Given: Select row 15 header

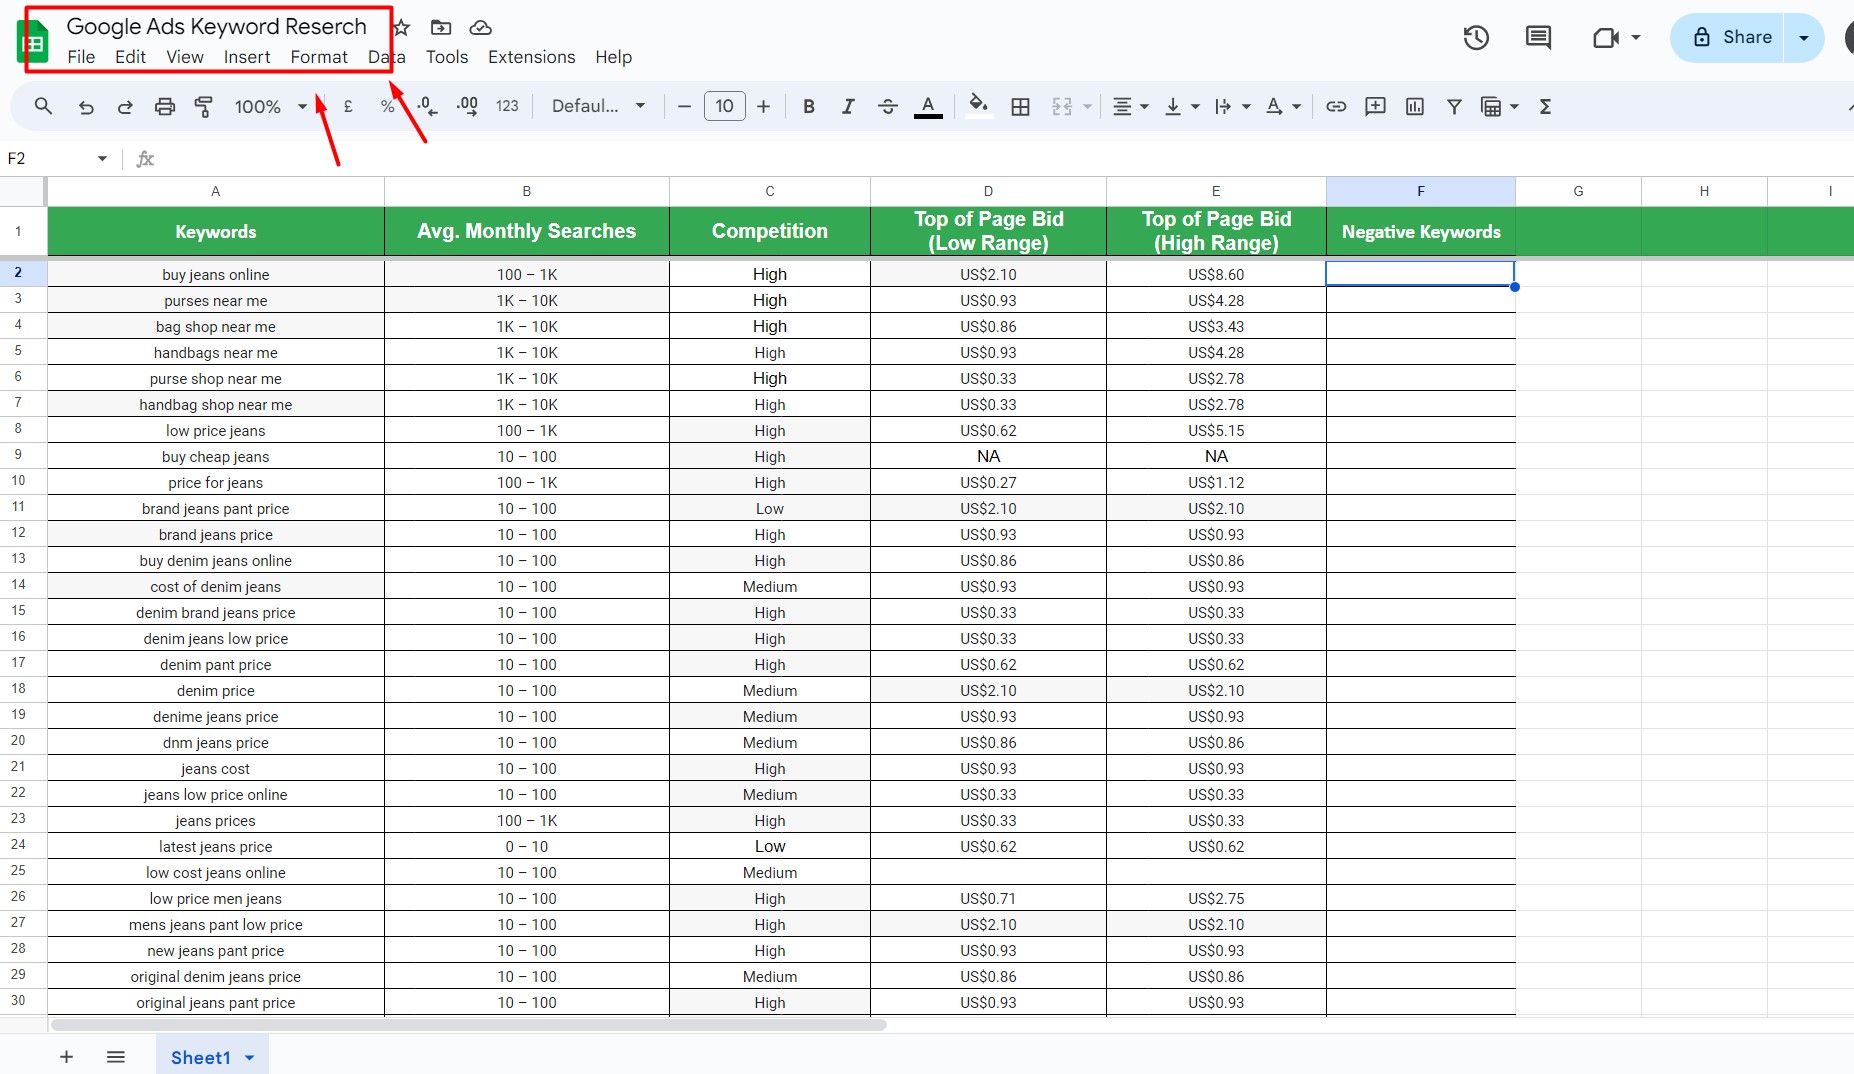Looking at the screenshot, I should (x=19, y=610).
